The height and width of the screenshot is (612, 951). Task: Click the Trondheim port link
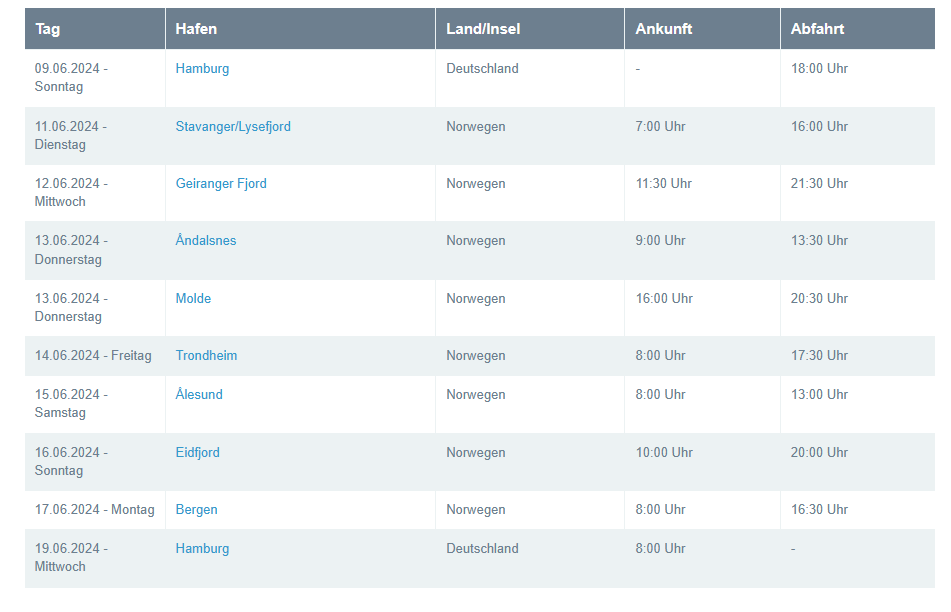click(206, 356)
